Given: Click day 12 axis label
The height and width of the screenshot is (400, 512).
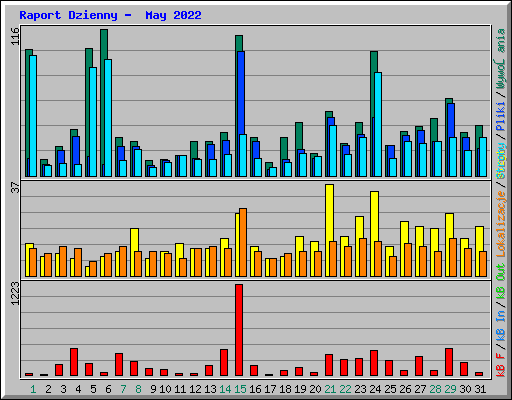Looking at the screenshot, I should (x=195, y=389).
